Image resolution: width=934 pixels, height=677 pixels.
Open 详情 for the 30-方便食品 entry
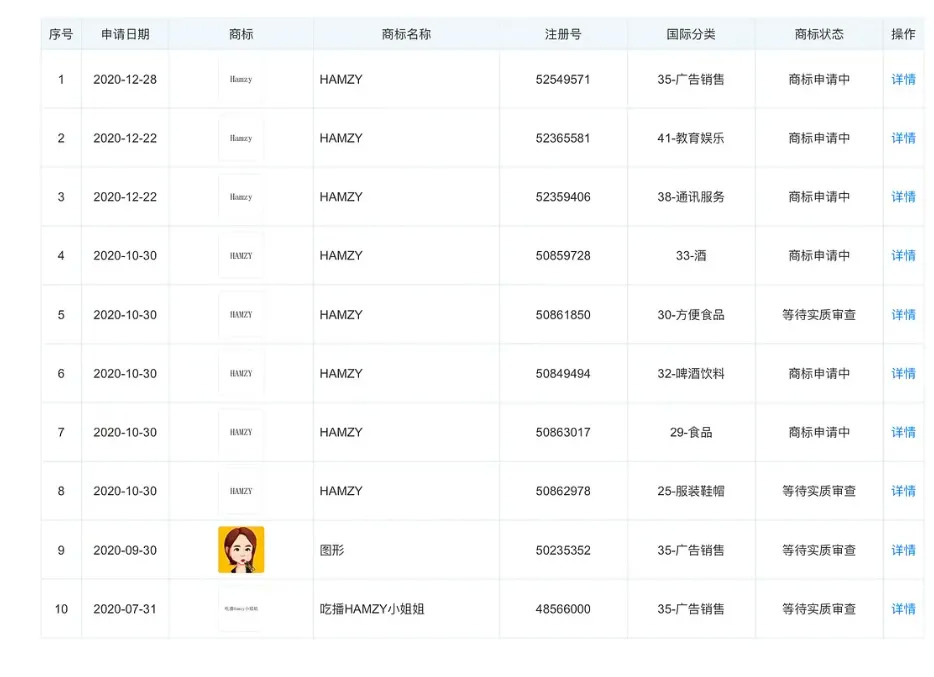point(903,315)
